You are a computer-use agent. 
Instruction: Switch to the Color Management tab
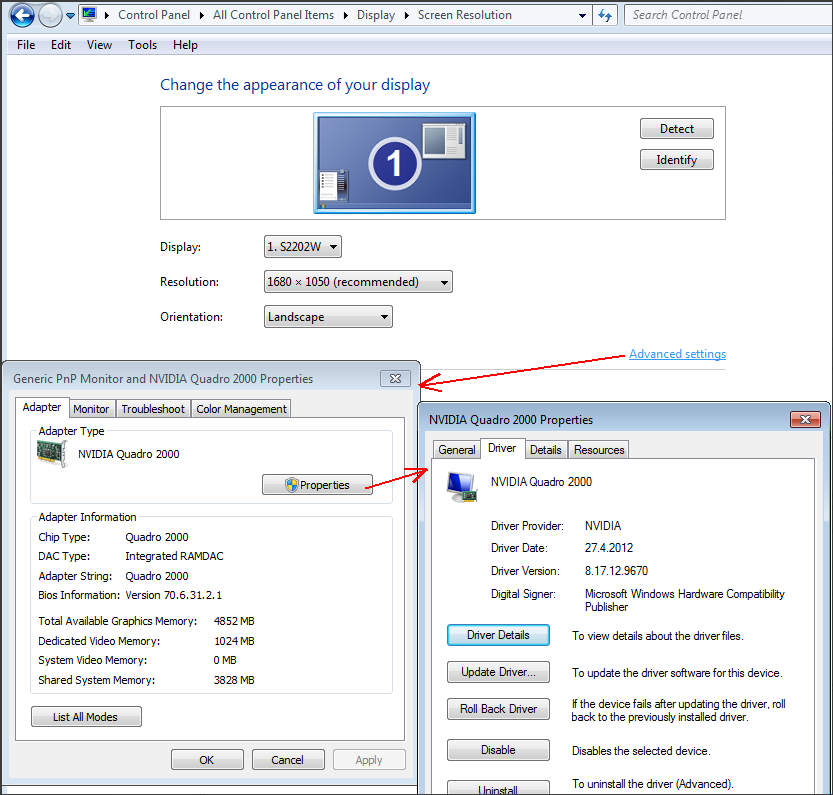coord(241,409)
